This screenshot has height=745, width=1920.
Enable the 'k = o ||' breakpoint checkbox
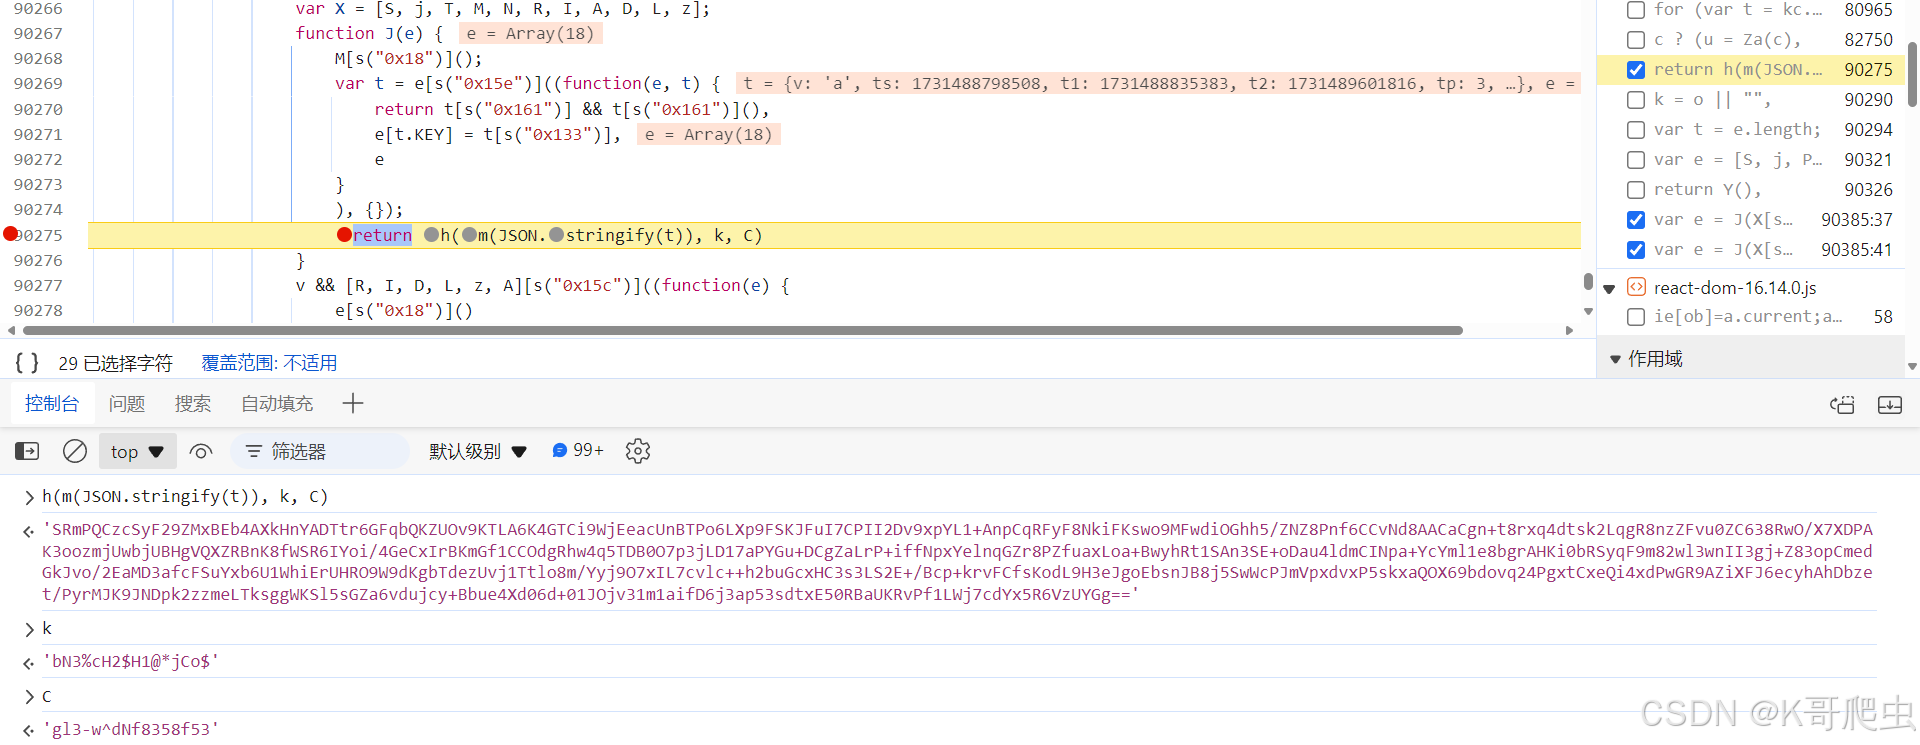click(x=1636, y=100)
